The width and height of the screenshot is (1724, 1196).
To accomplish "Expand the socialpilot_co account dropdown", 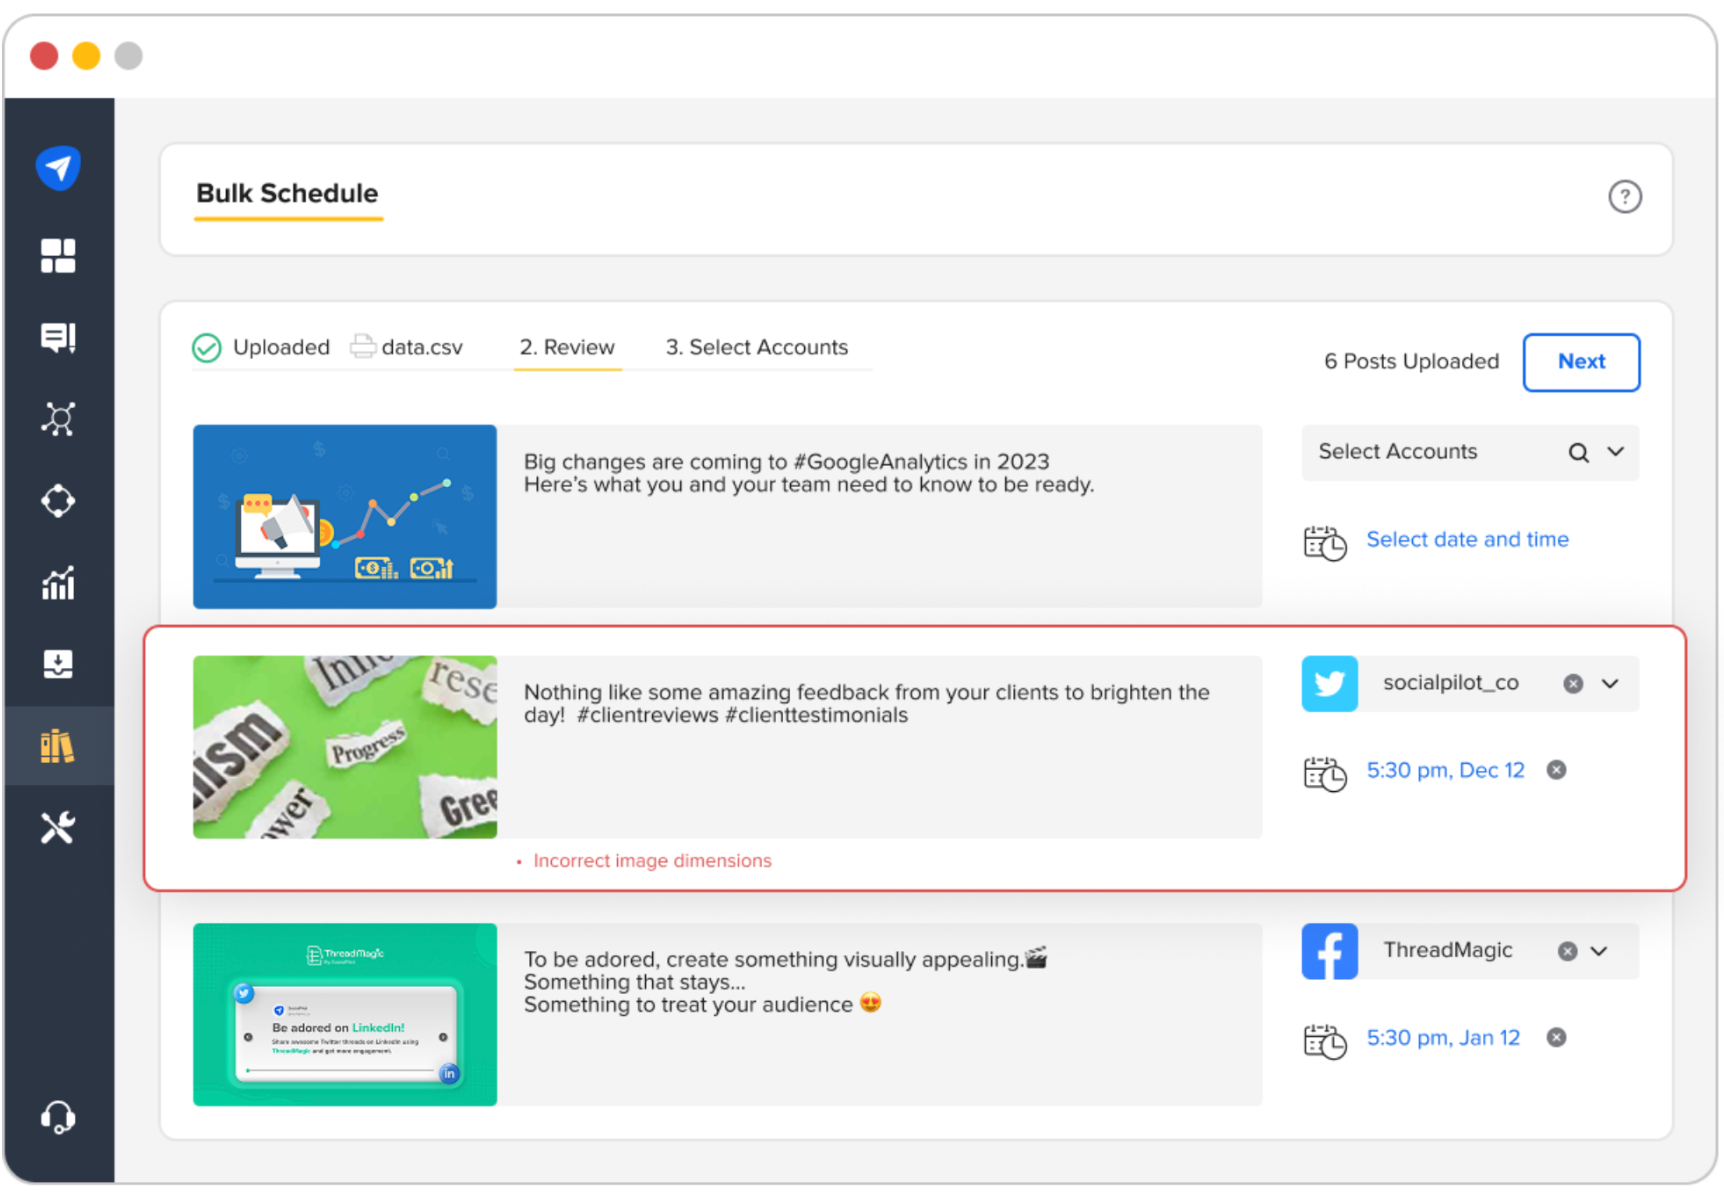I will click(x=1610, y=684).
